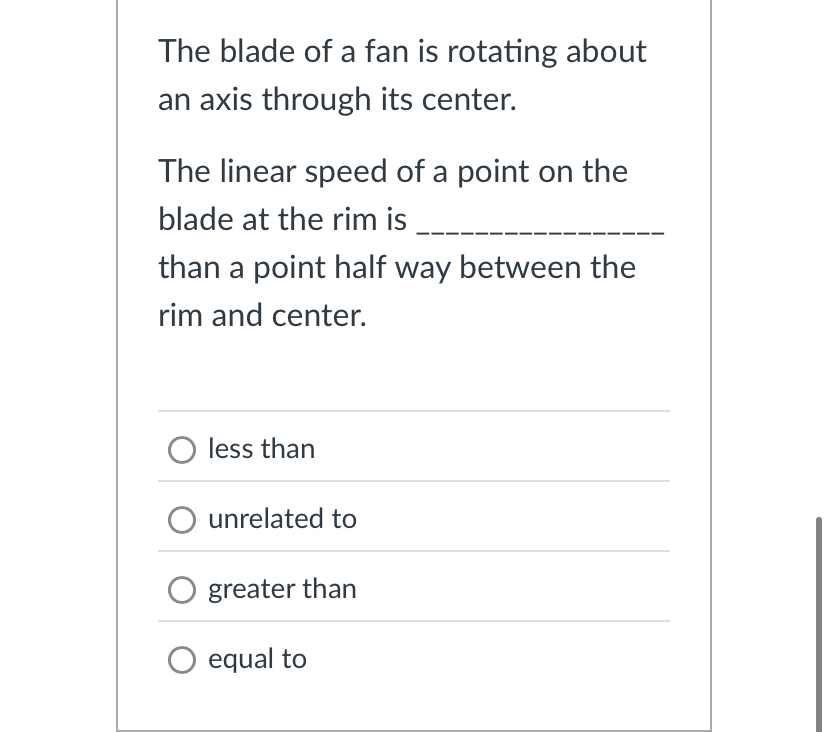Pick the option reading 'unrelated to'
828x732 pixels.
(281, 519)
